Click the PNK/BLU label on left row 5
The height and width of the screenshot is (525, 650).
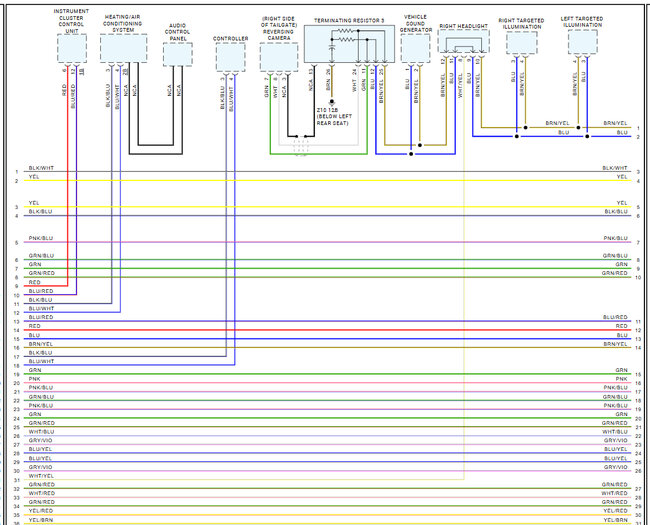[41, 238]
